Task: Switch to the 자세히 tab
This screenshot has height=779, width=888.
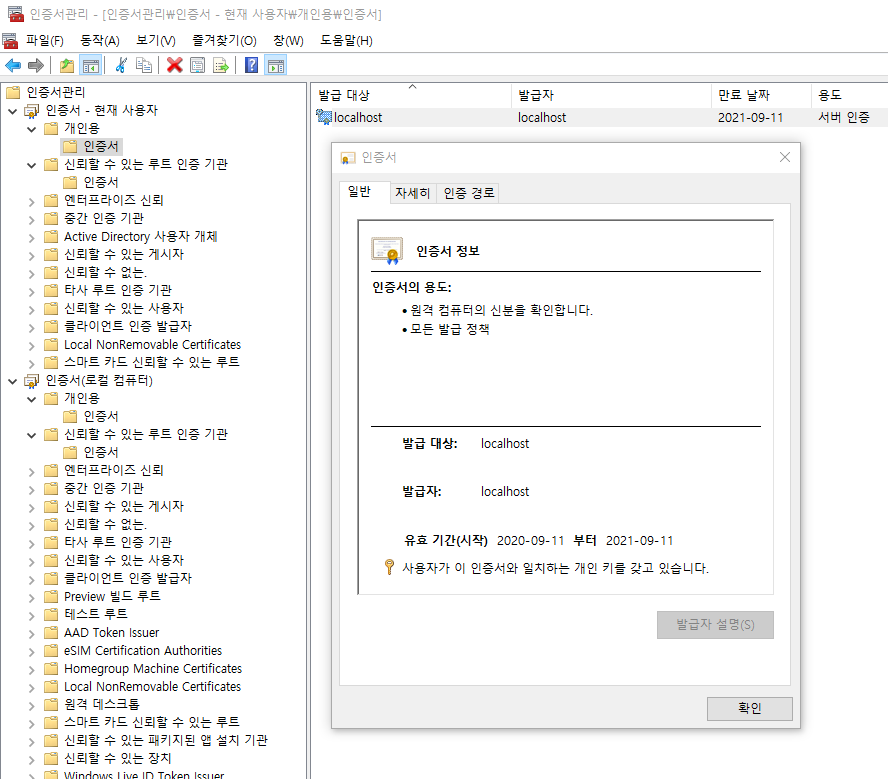Action: tap(412, 193)
